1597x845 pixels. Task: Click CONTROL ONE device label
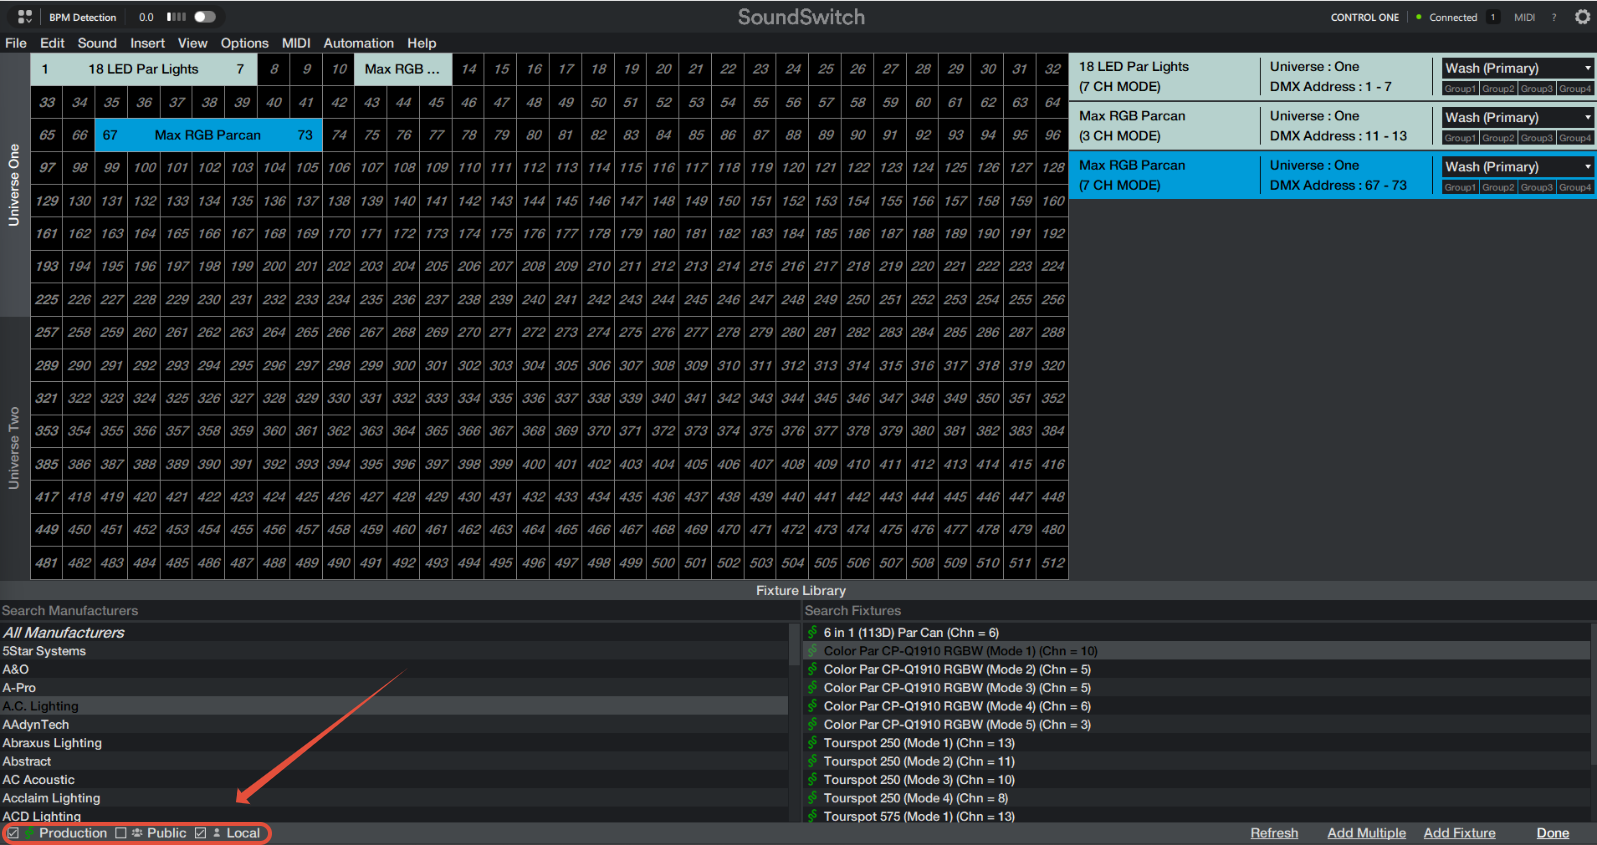point(1364,17)
